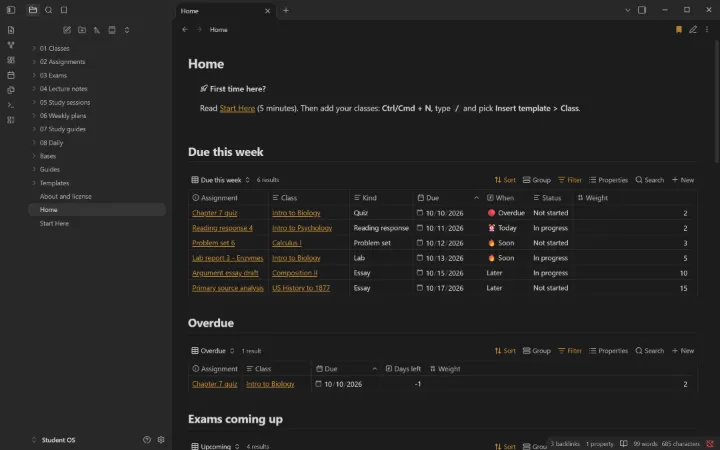Sort the Due this week table
This screenshot has width=720, height=450.
point(505,180)
